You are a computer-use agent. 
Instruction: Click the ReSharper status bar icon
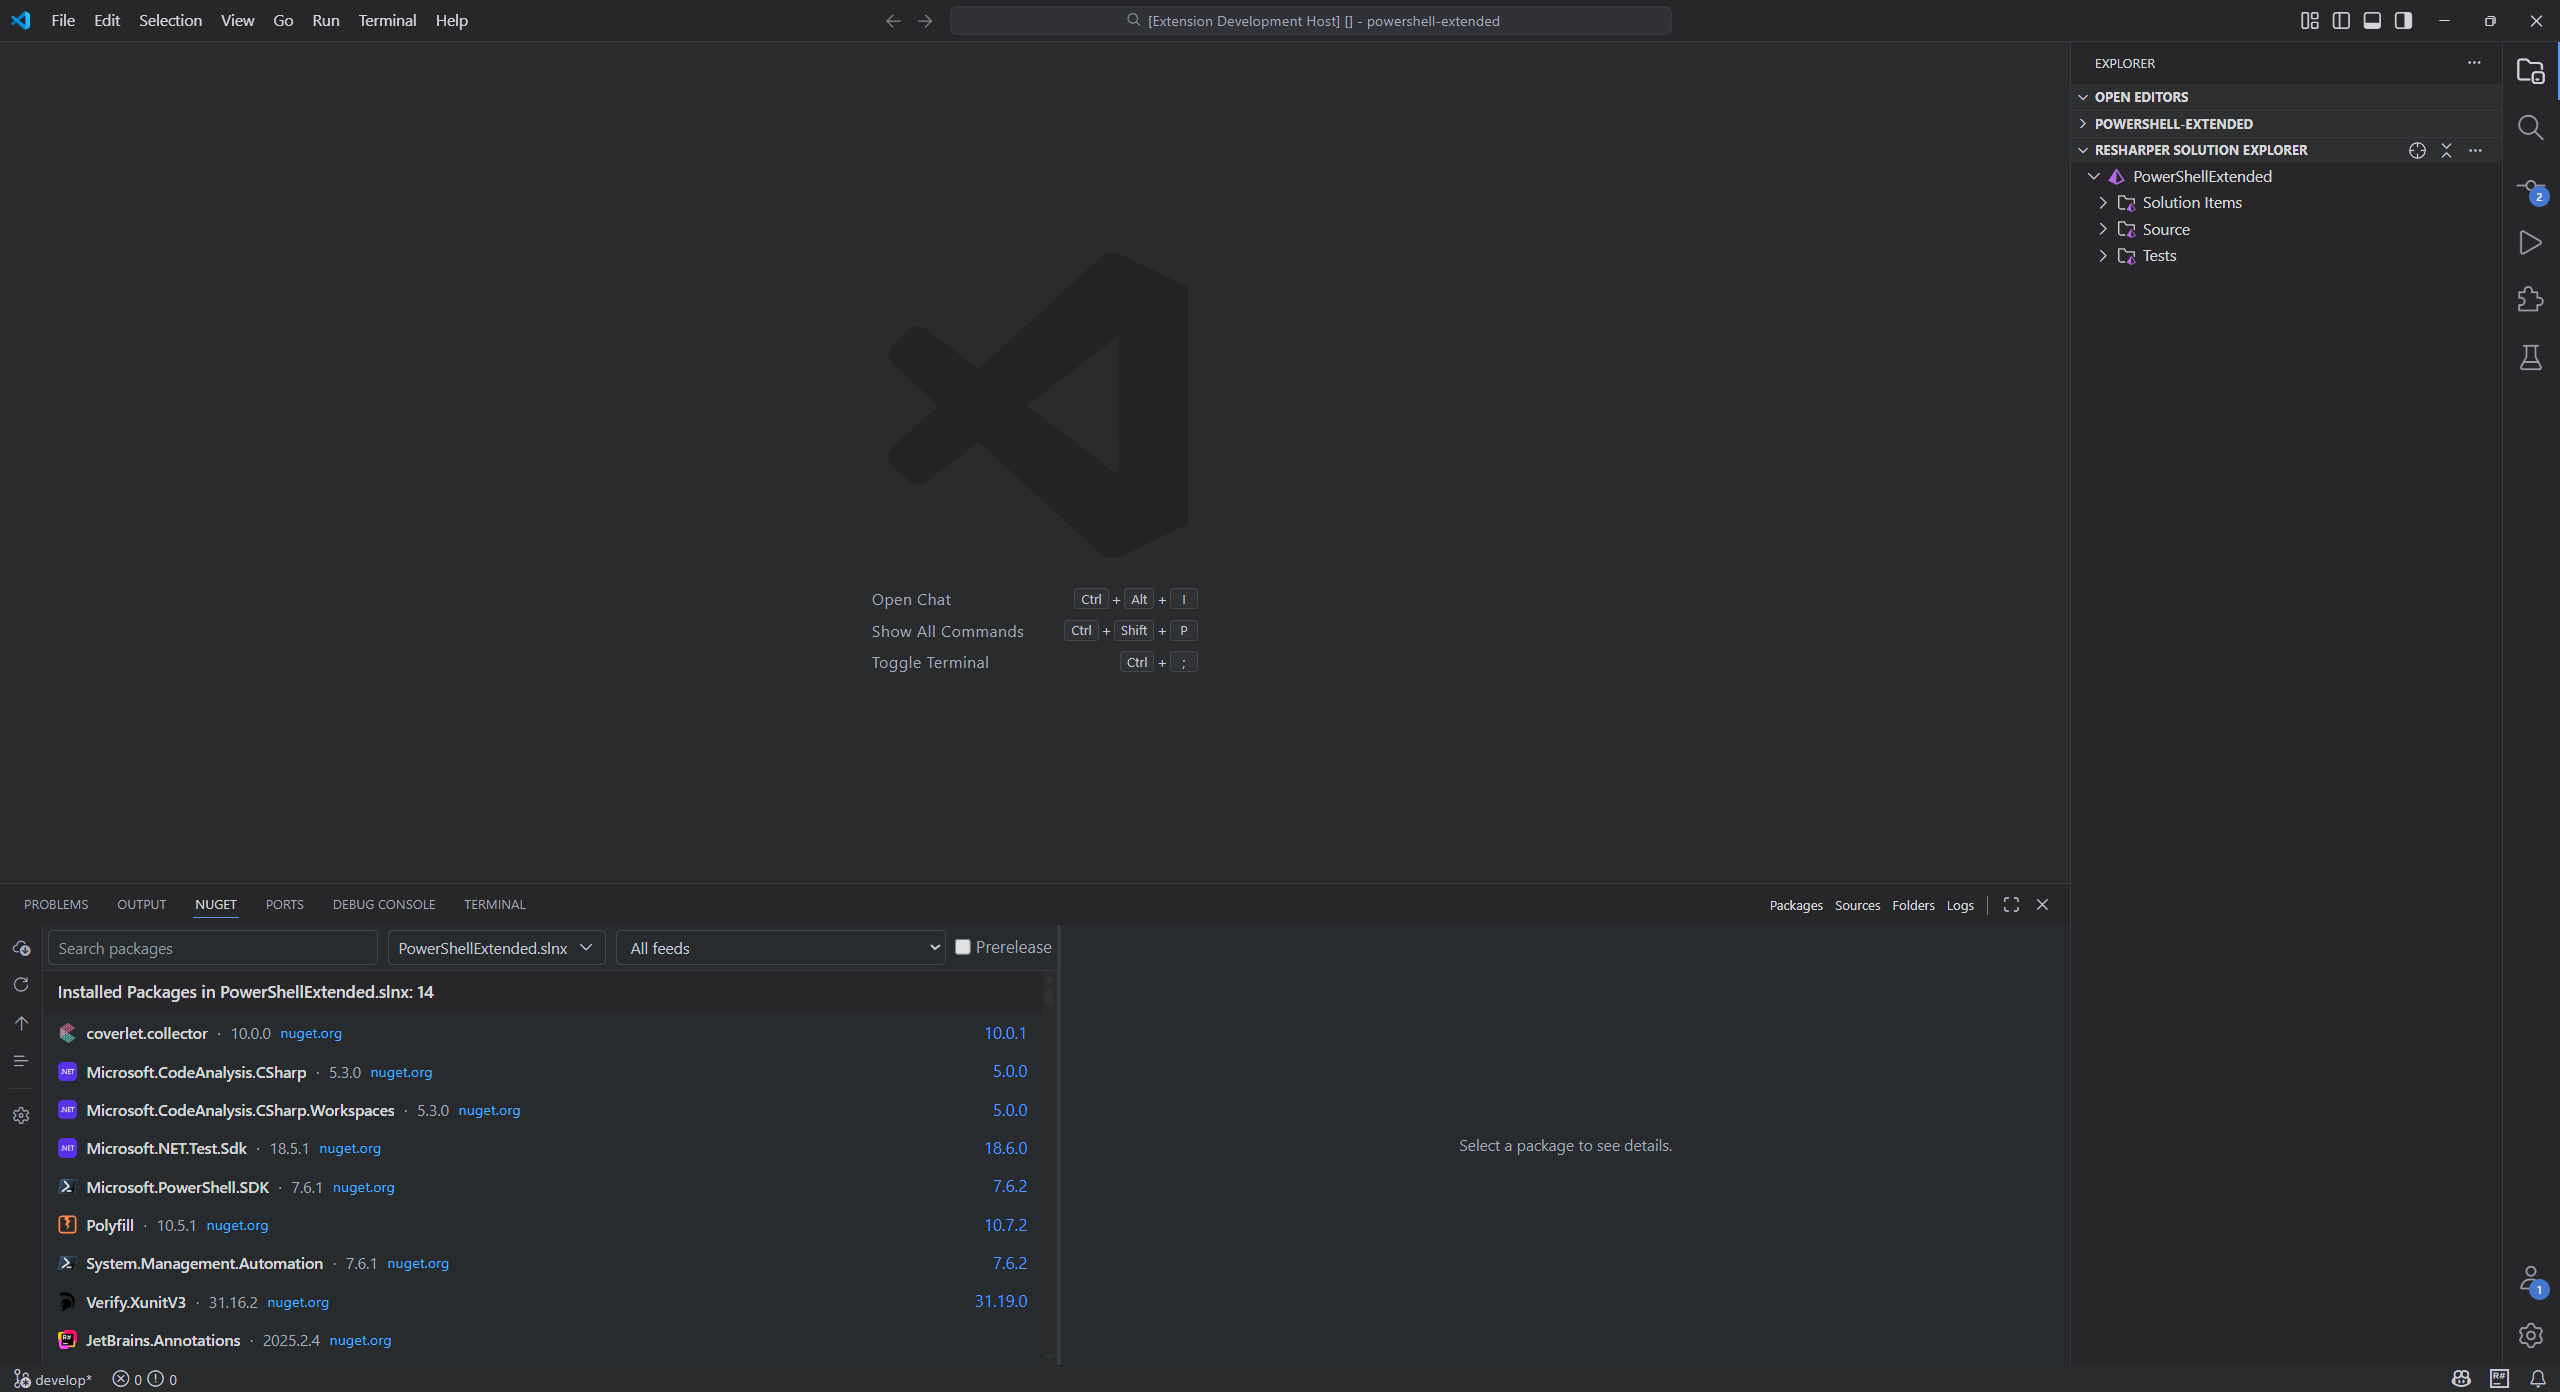[2499, 1379]
